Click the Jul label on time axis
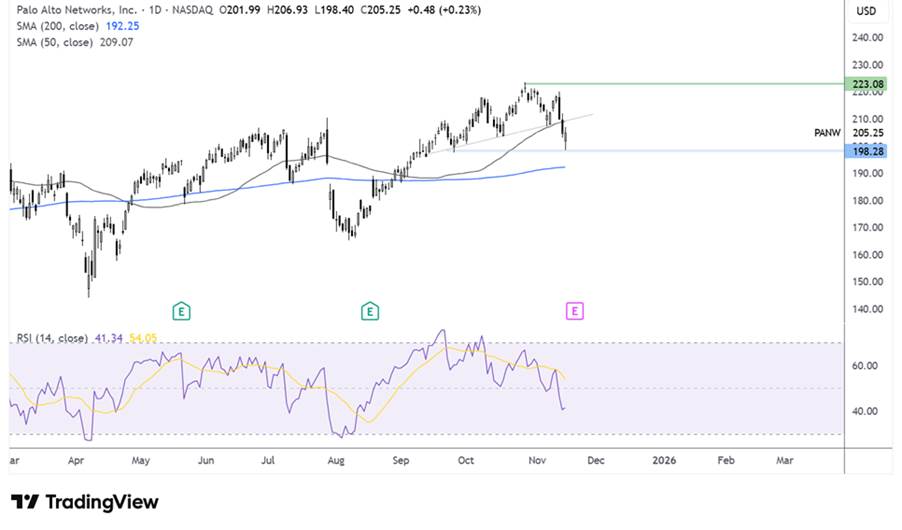Image resolution: width=902 pixels, height=530 pixels. pos(267,460)
